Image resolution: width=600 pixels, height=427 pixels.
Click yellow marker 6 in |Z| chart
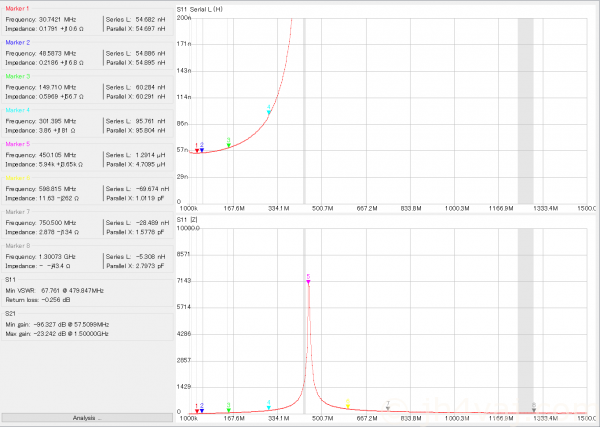click(347, 406)
